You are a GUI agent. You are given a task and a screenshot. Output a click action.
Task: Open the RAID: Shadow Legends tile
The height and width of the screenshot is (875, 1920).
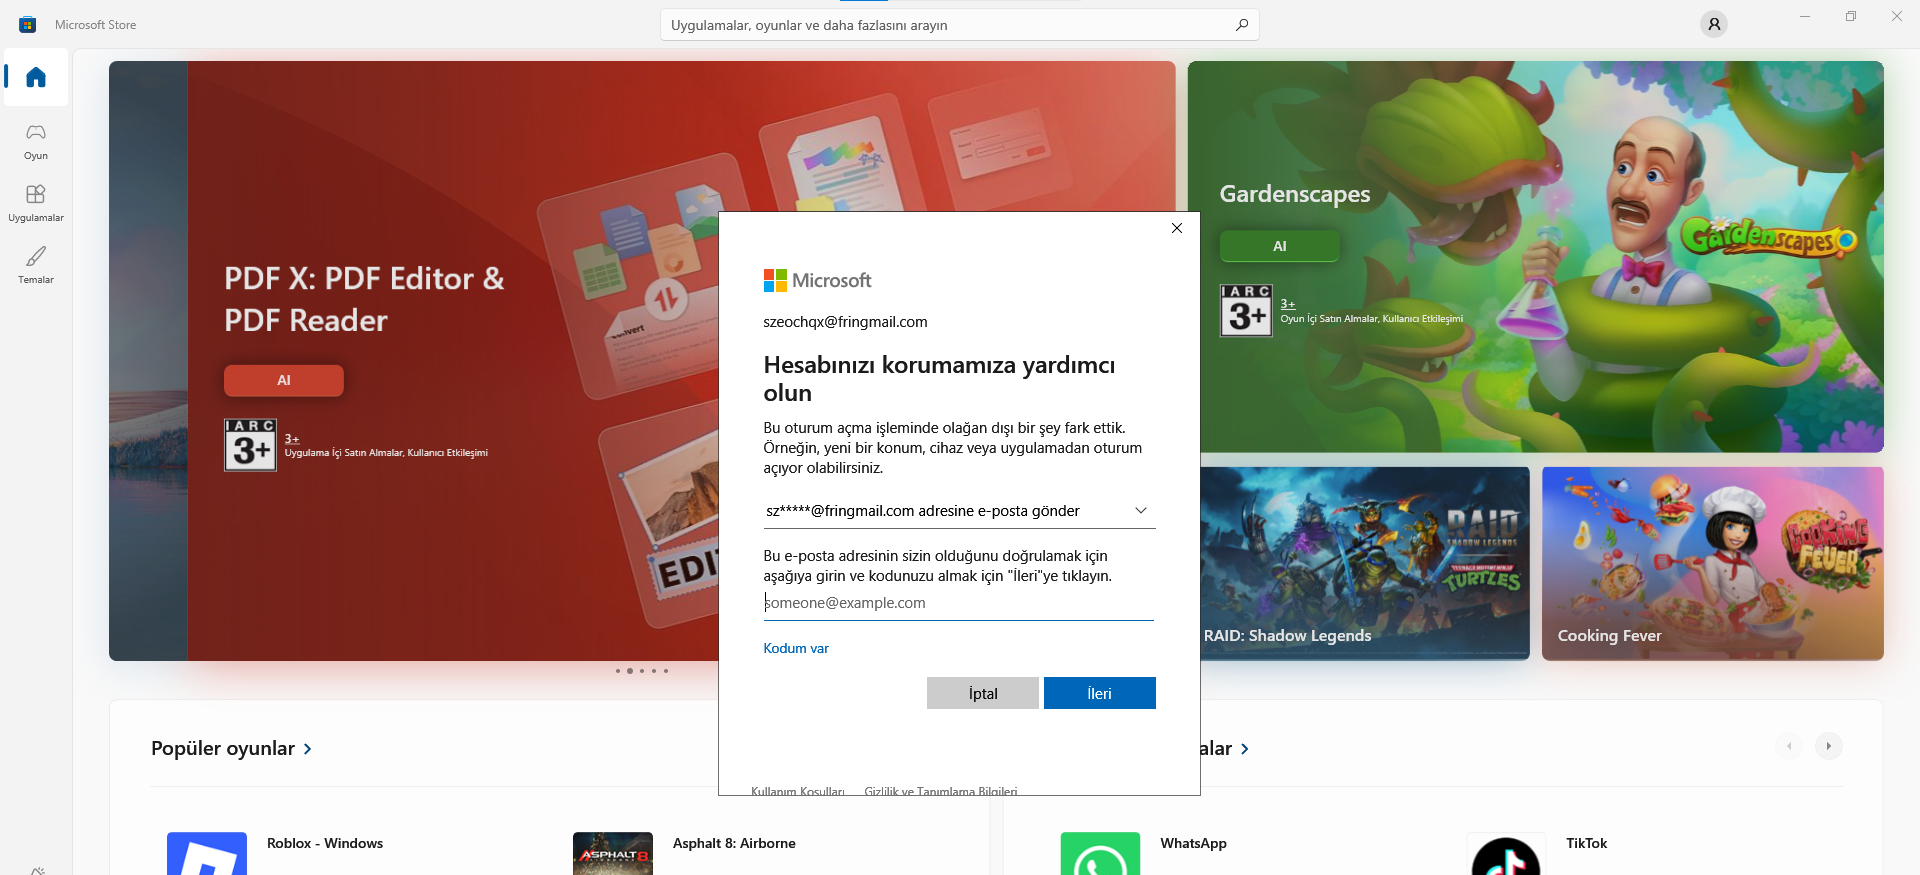[x=1365, y=563]
